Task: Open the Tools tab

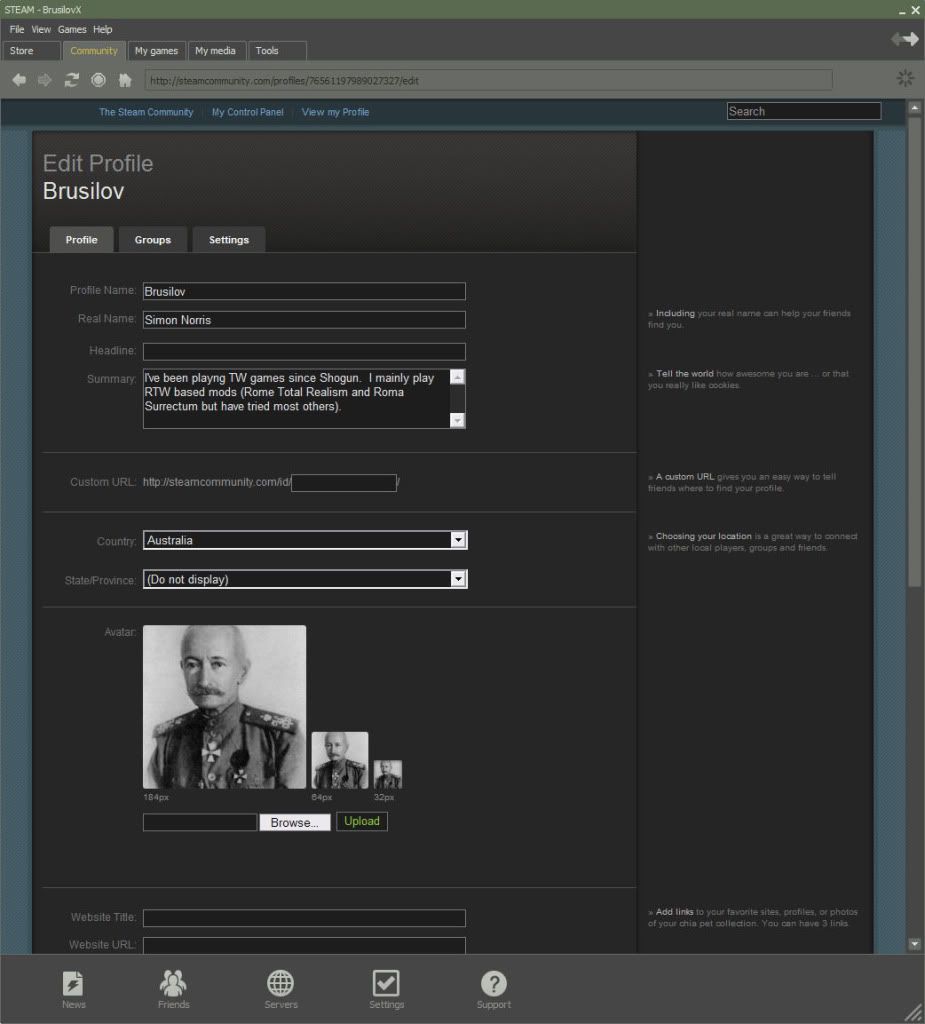Action: pos(277,50)
